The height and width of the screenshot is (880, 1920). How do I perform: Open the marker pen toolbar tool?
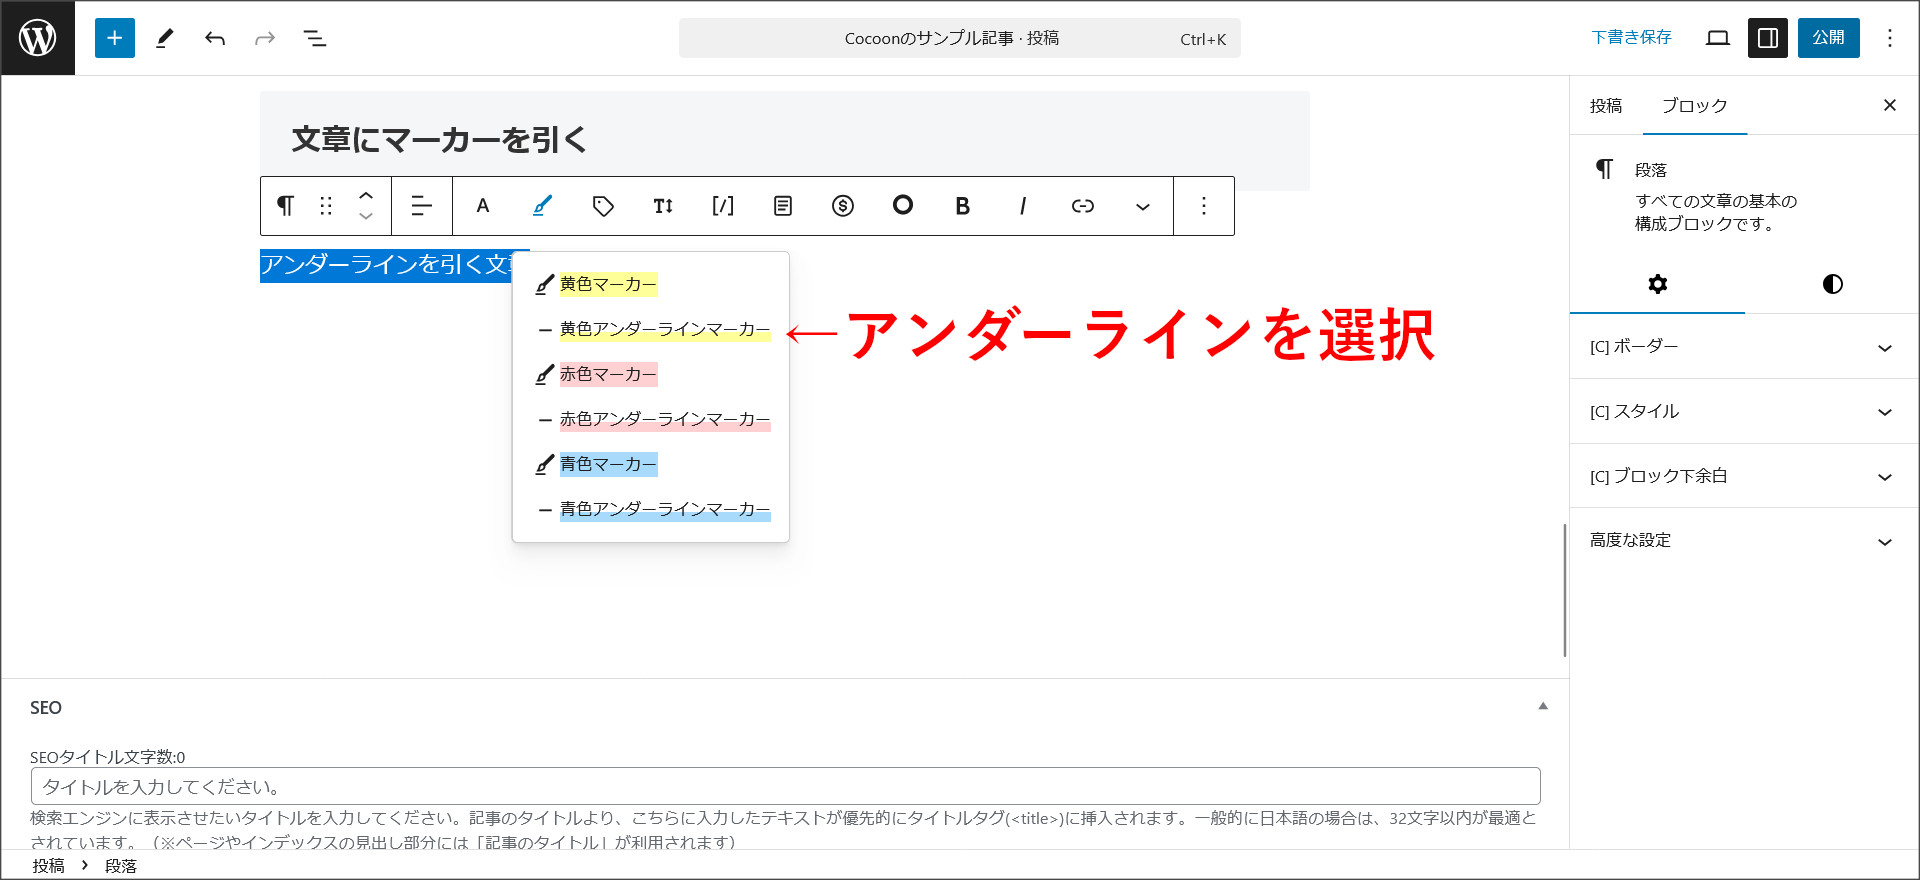coord(542,206)
